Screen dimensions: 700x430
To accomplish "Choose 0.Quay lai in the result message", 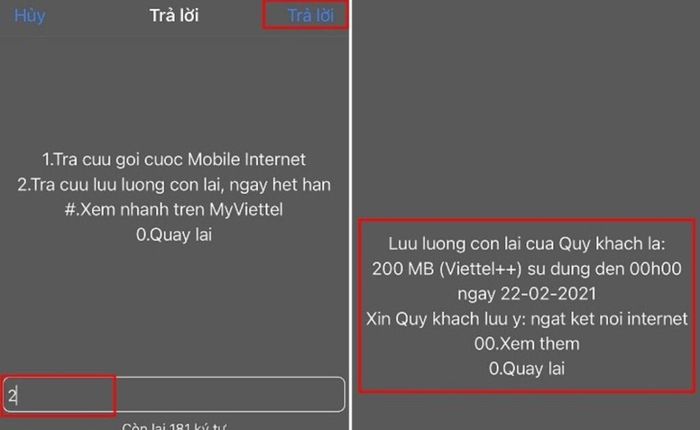I will click(x=527, y=369).
